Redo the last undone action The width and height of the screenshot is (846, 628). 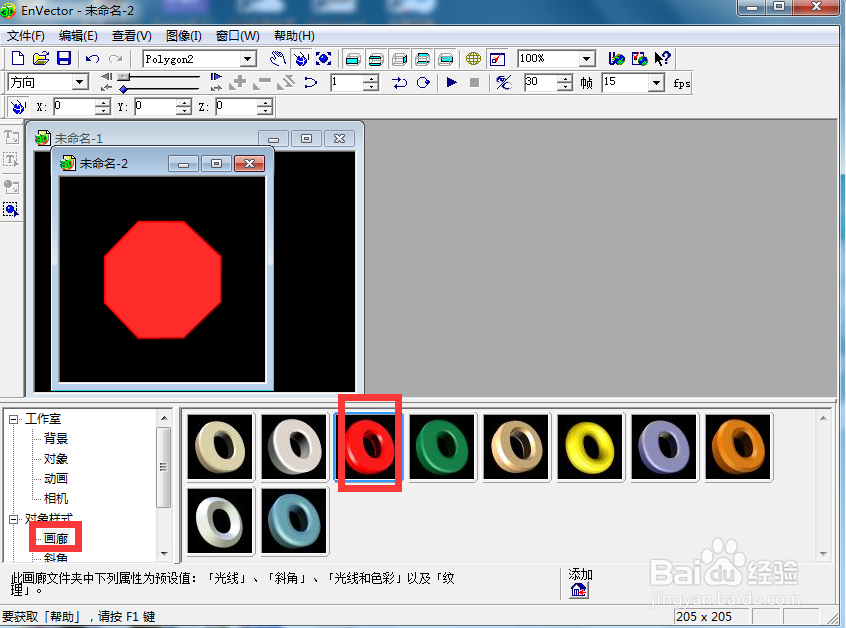[115, 58]
